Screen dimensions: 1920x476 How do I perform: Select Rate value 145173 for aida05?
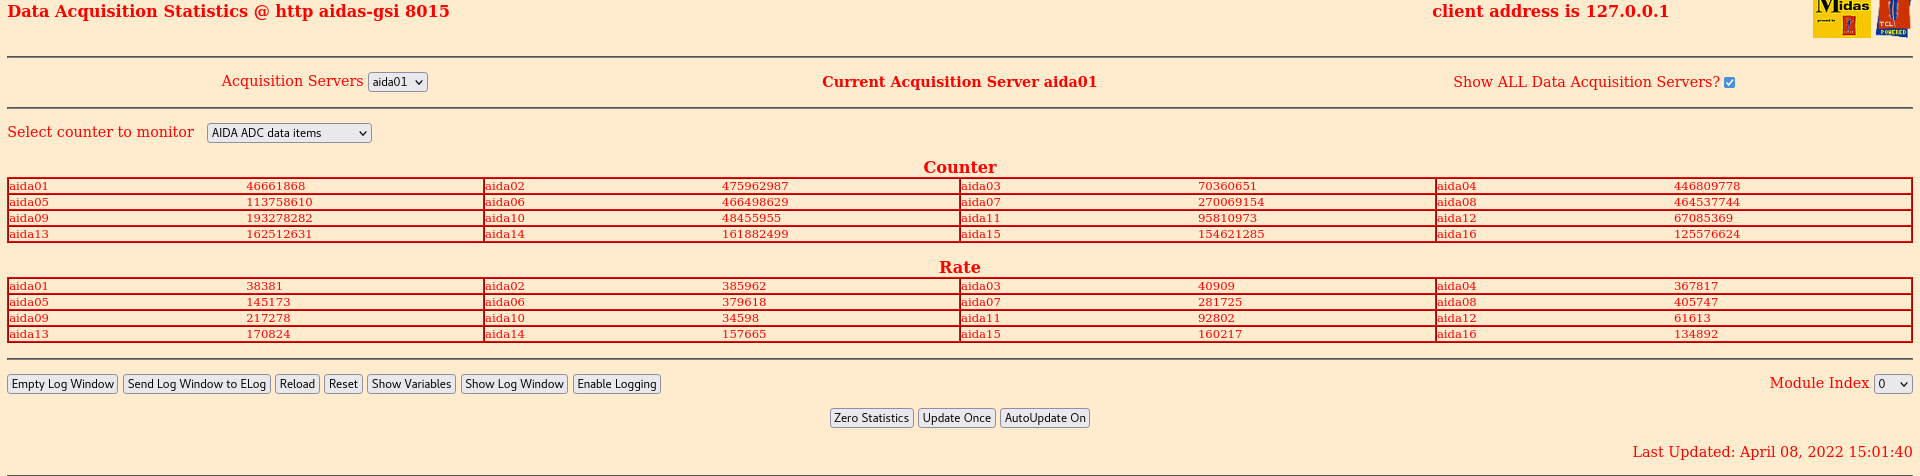268,302
